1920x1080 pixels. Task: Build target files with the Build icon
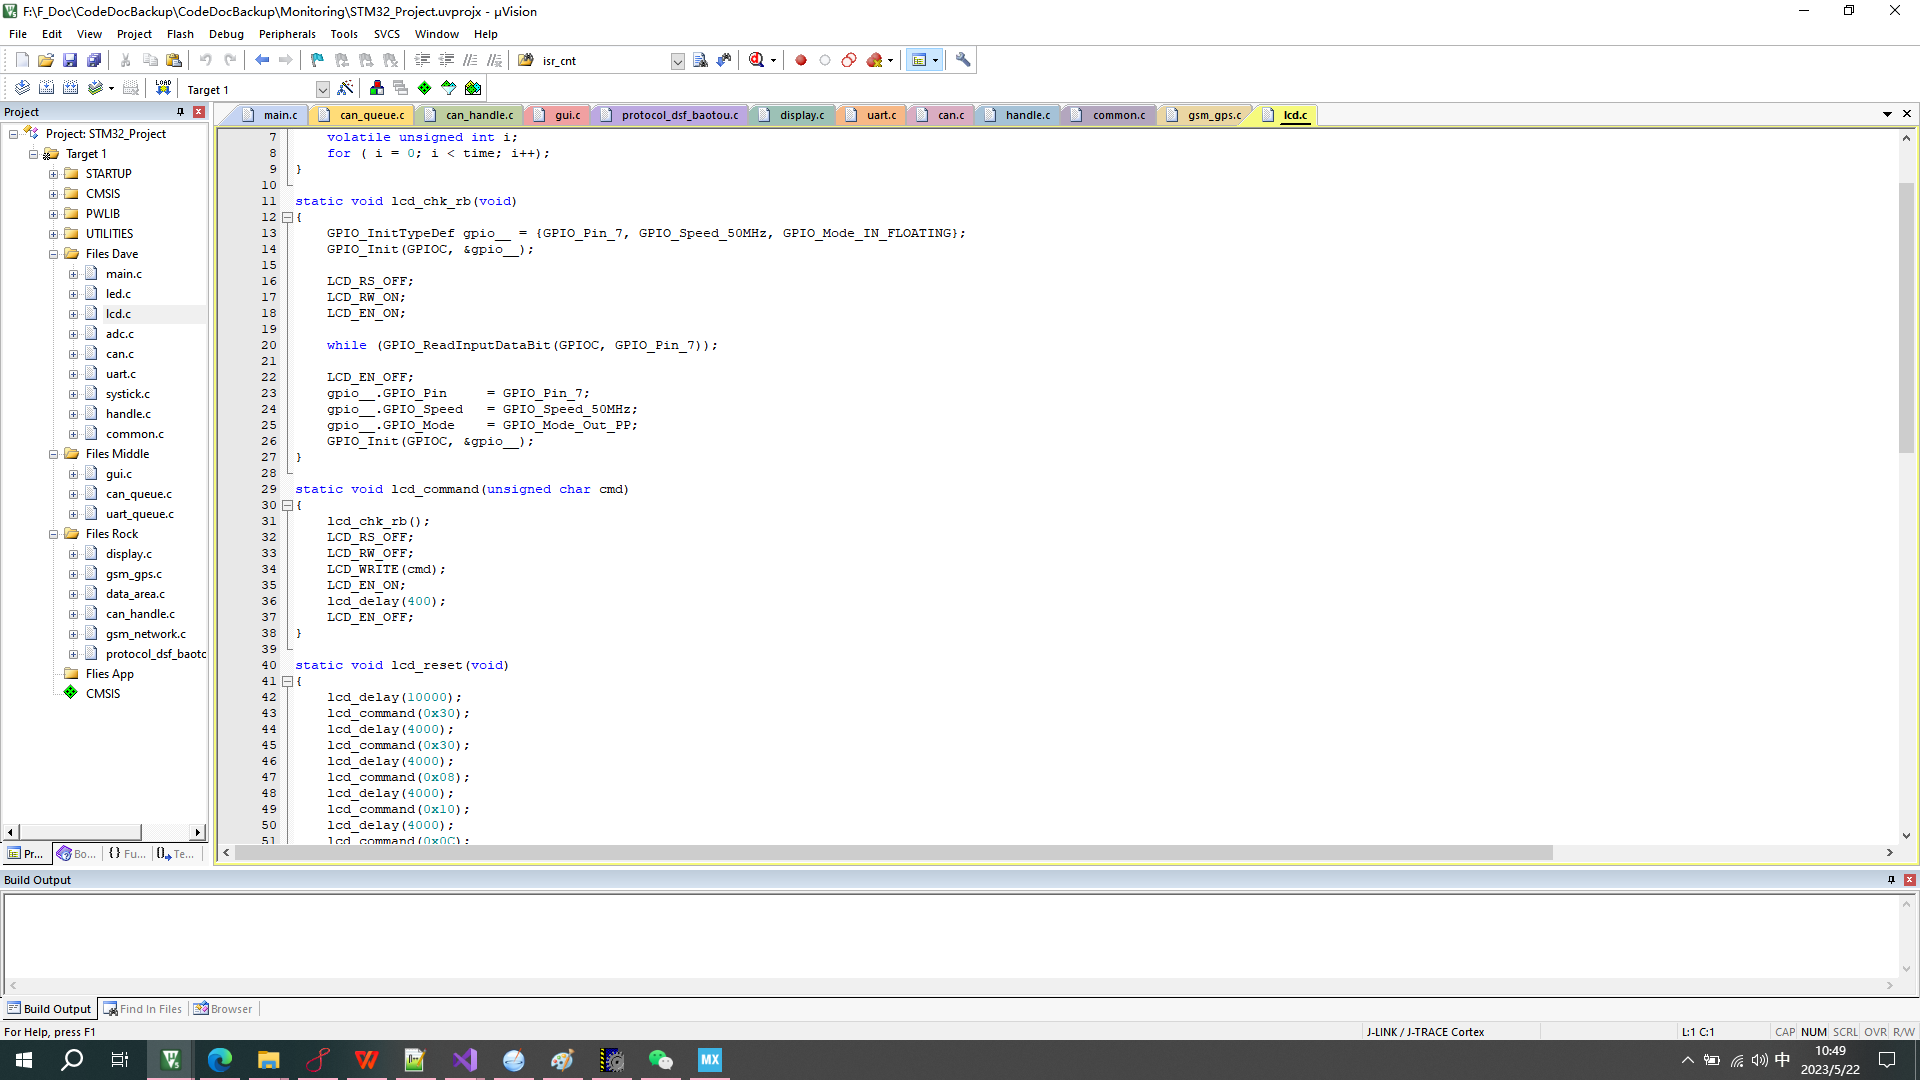coord(46,88)
